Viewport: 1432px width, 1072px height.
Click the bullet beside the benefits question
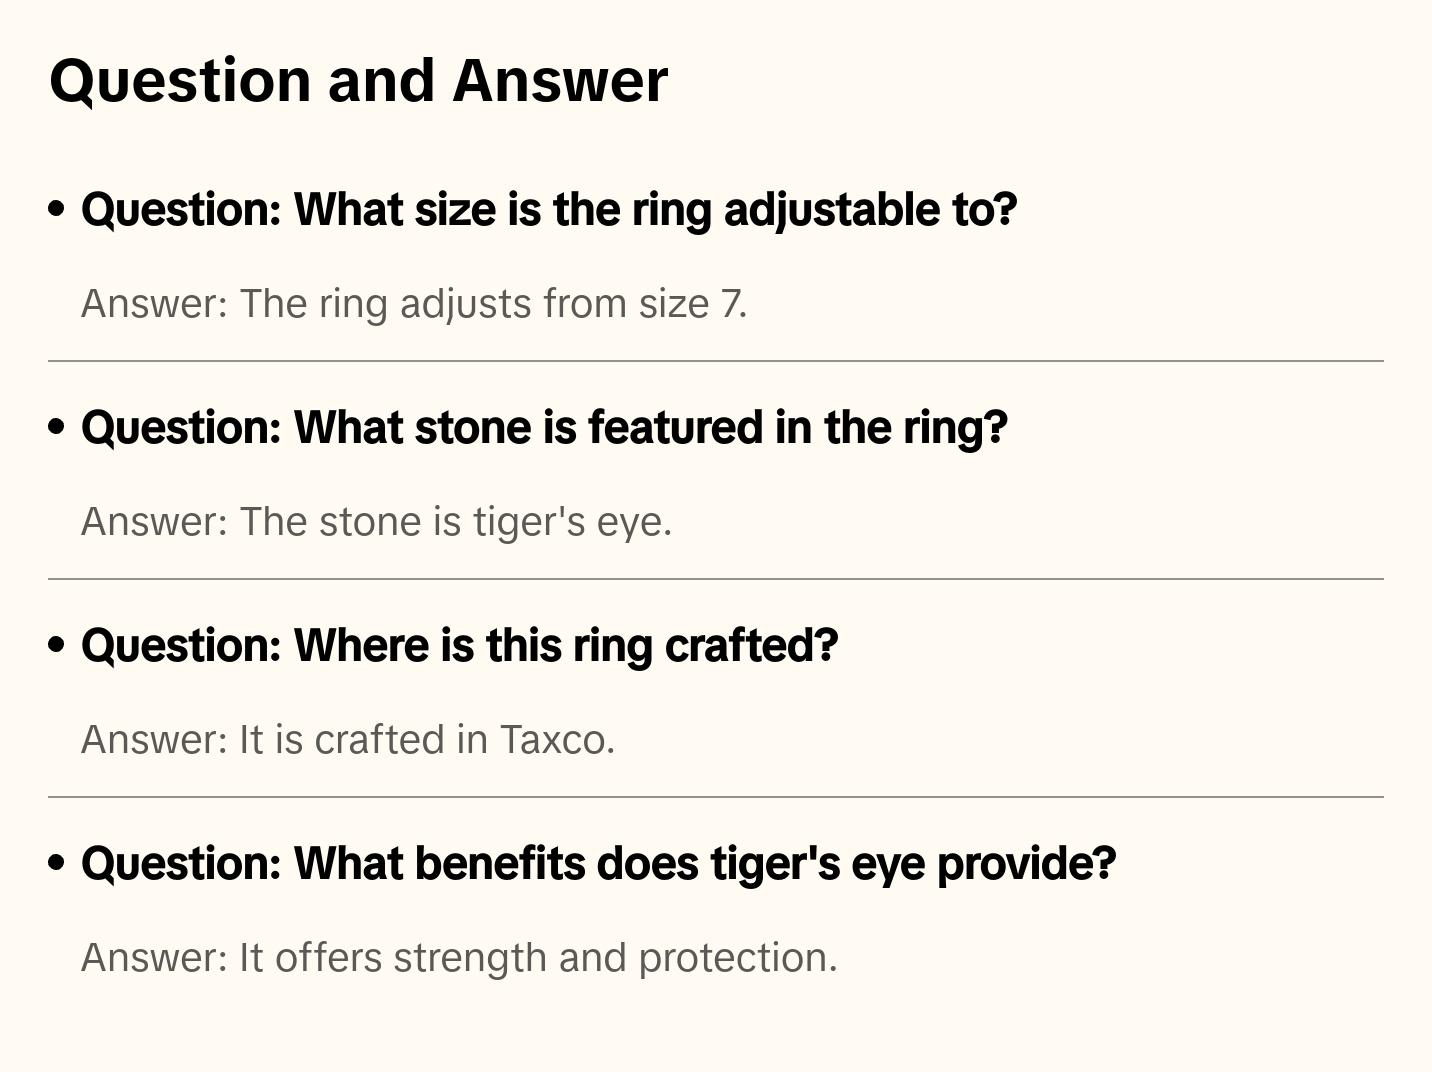(x=57, y=863)
